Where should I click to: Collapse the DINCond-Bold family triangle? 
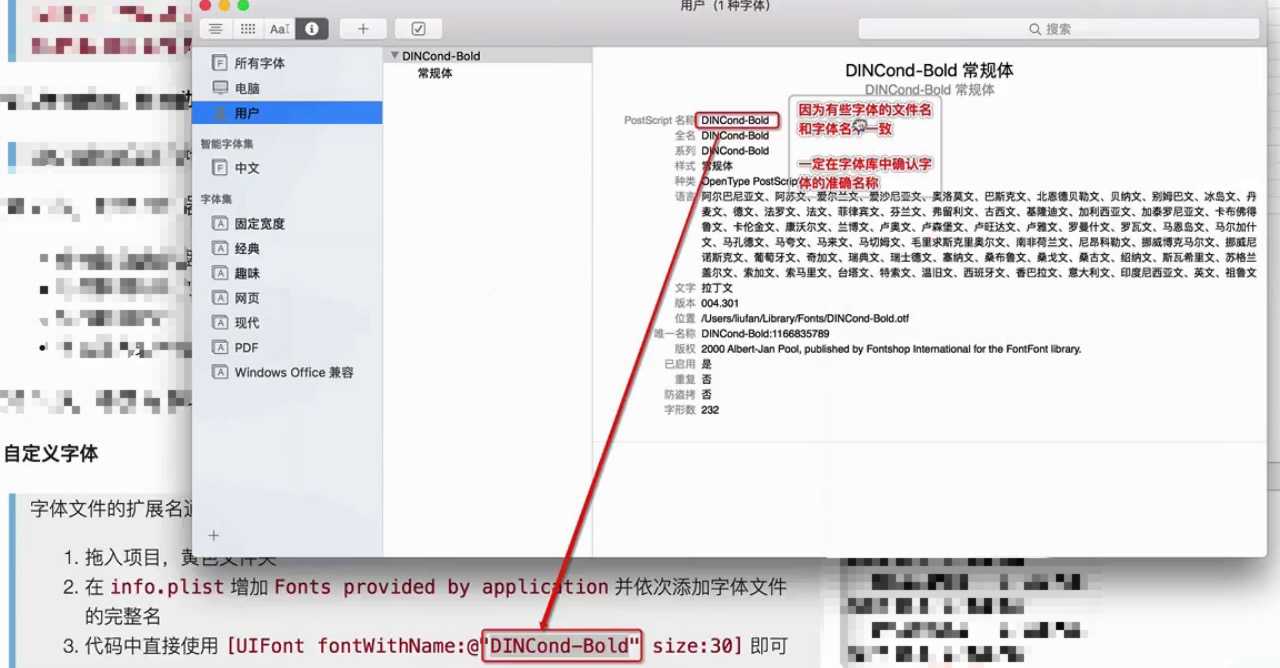(395, 56)
